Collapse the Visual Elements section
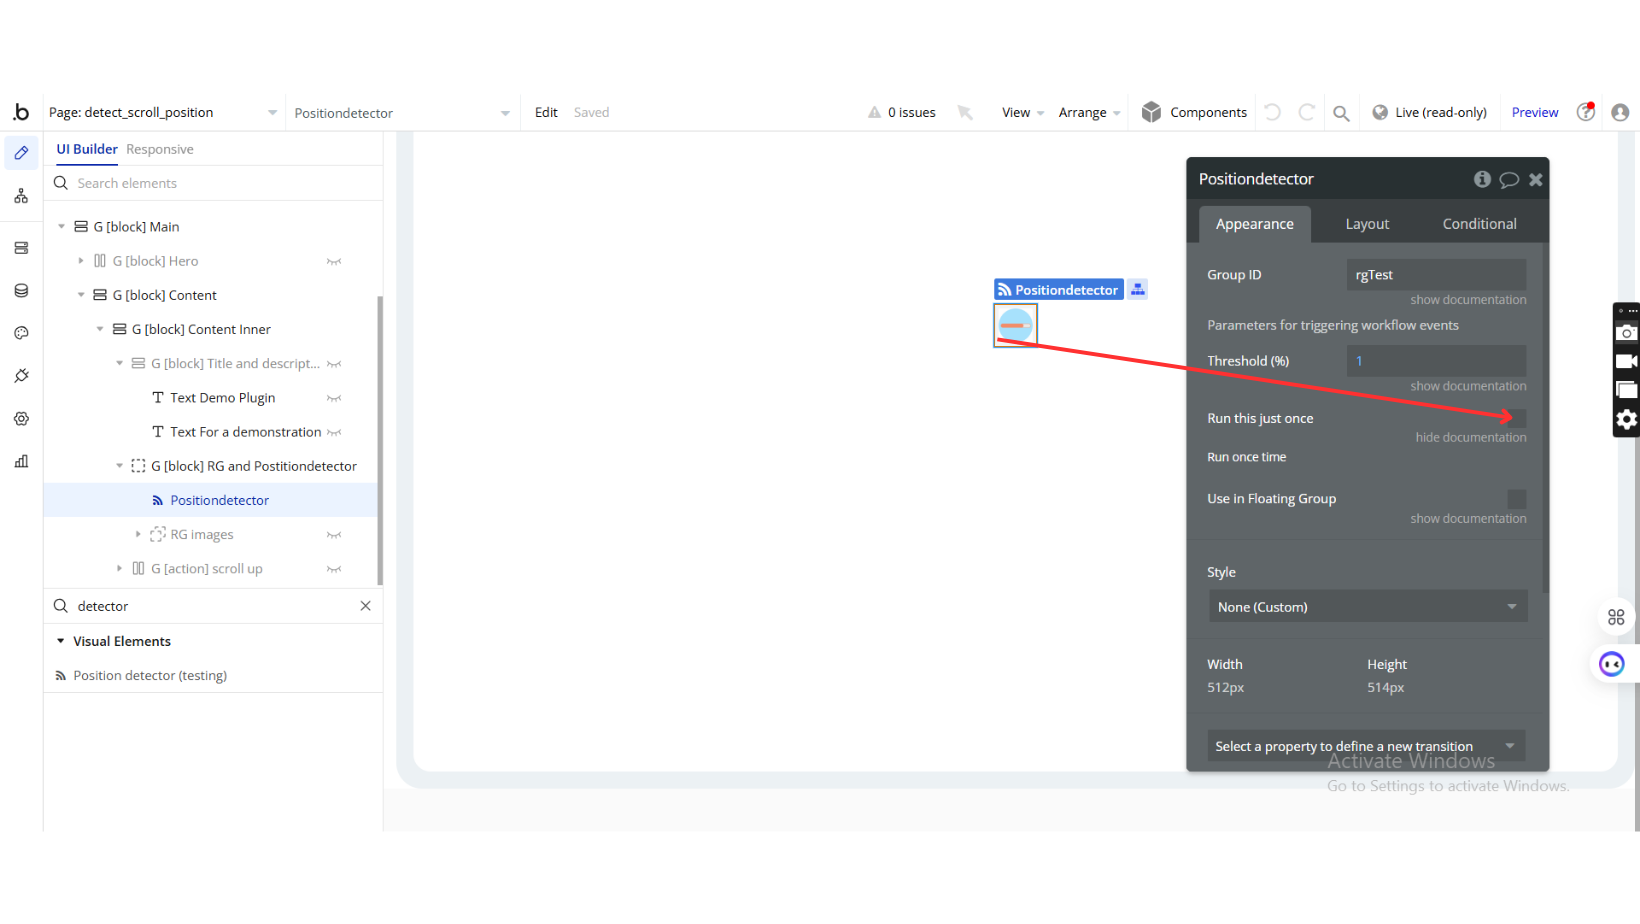This screenshot has height=924, width=1640. (61, 641)
